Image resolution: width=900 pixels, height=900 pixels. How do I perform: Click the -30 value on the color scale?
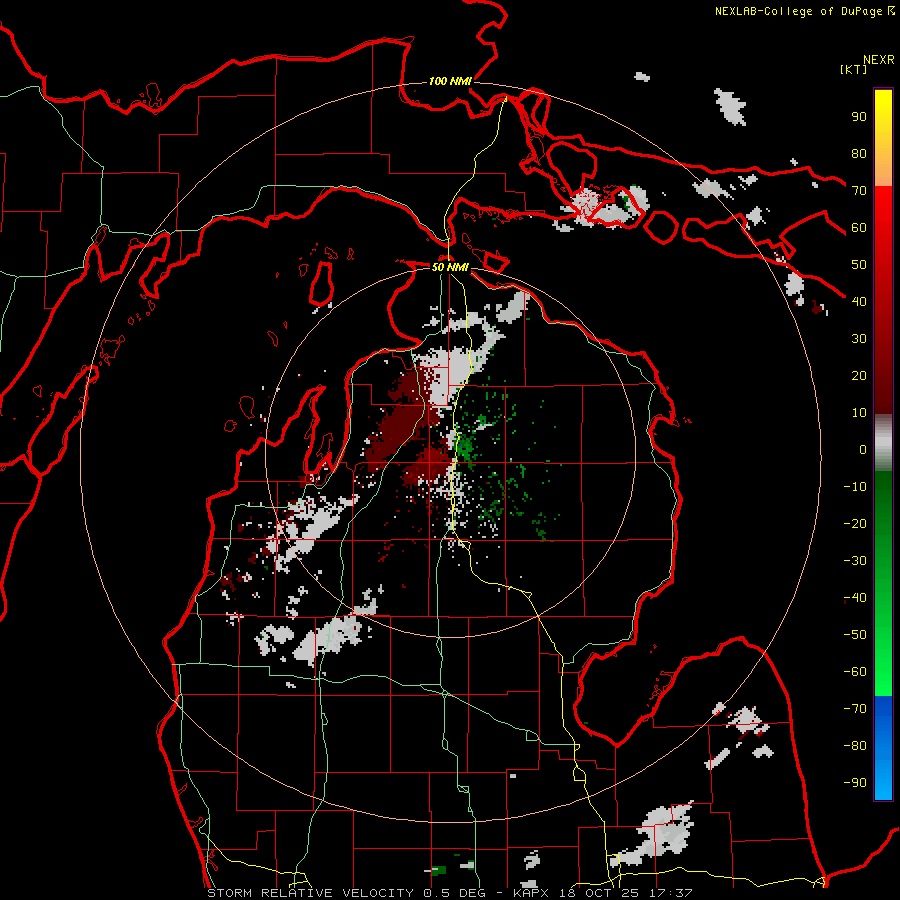point(855,561)
